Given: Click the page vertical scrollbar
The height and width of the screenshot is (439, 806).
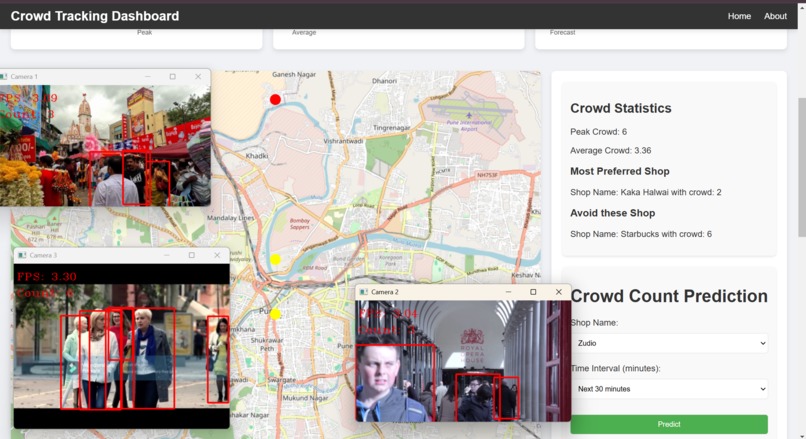Looking at the screenshot, I should point(802,167).
